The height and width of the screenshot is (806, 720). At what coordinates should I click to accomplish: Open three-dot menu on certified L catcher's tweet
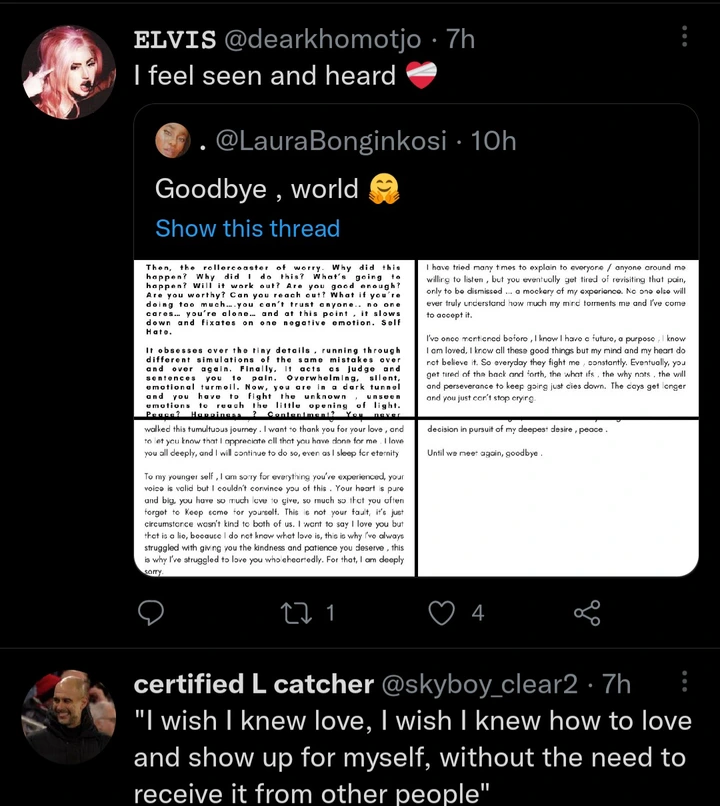coord(684,681)
